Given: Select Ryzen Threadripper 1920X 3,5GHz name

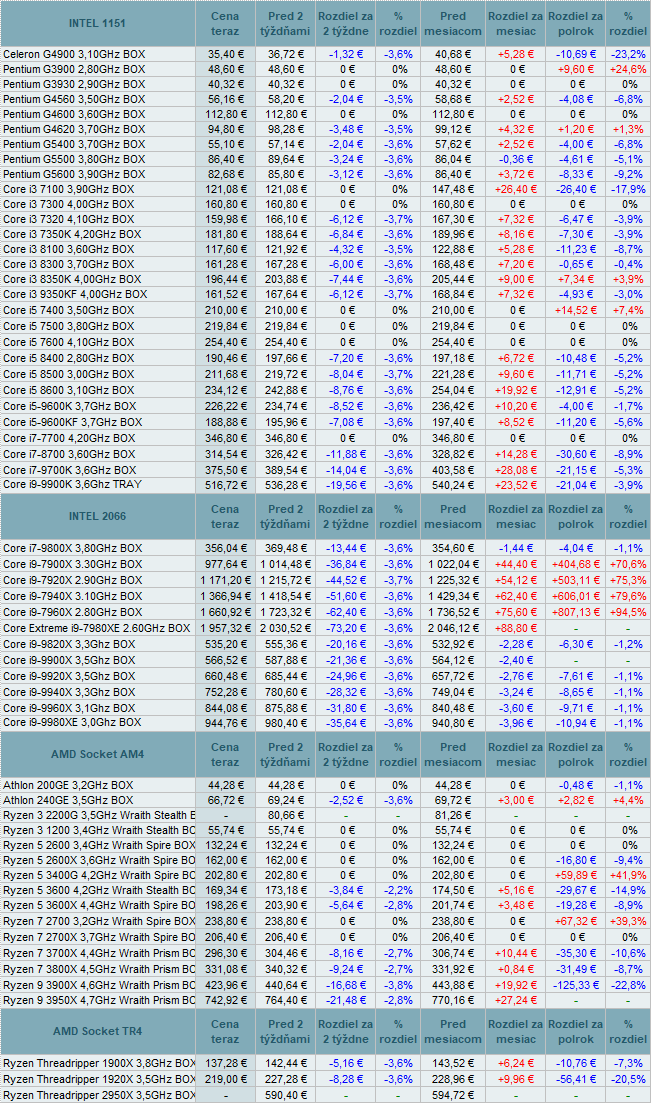Looking at the screenshot, I should pyautogui.click(x=99, y=1079).
